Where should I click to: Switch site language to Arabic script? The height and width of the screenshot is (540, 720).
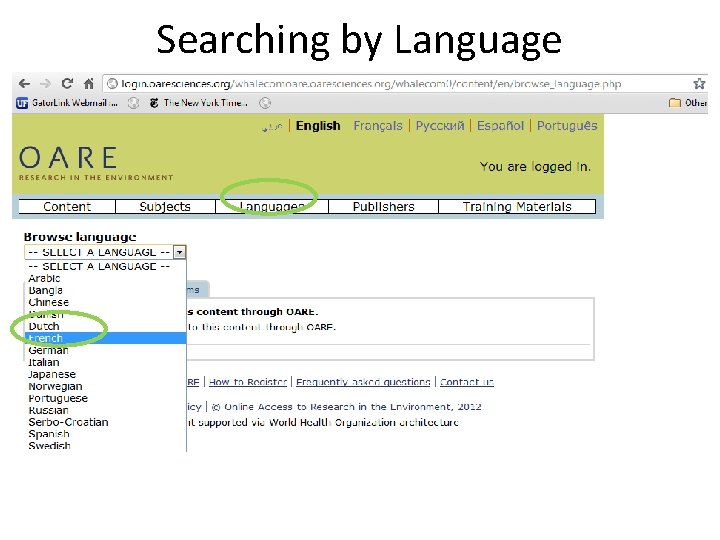pyautogui.click(x=272, y=127)
